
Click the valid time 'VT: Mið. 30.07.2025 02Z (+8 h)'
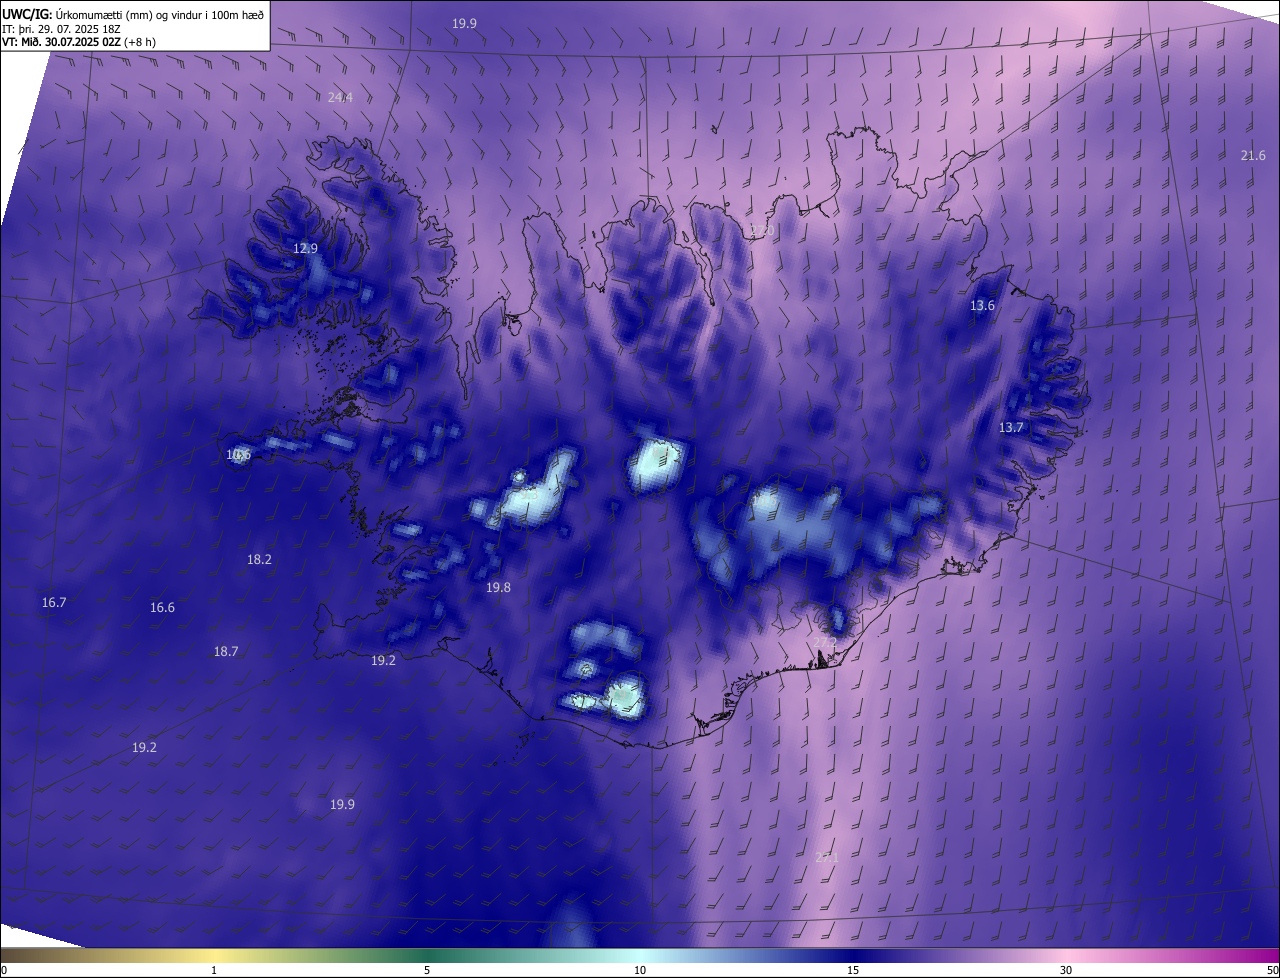[79, 42]
